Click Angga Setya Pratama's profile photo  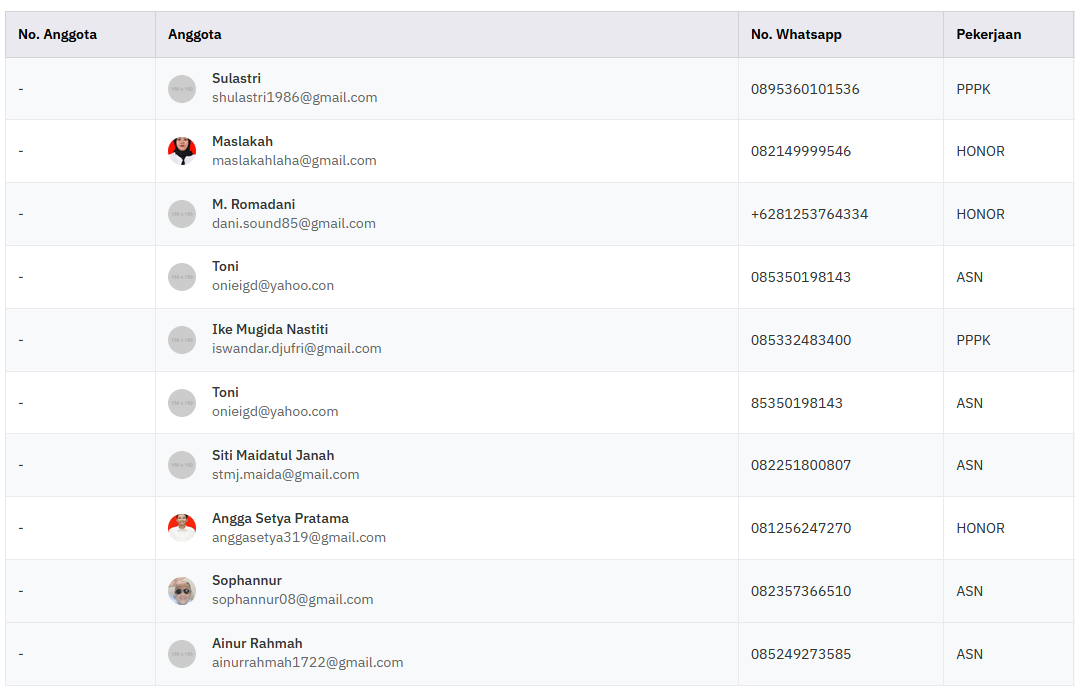tap(182, 528)
